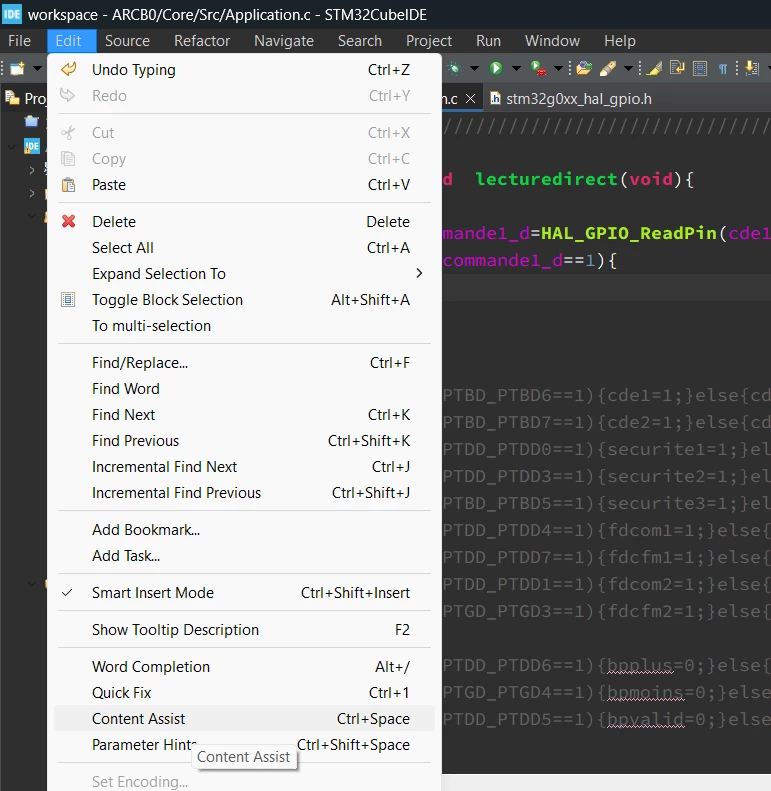Open the Navigate menu

pyautogui.click(x=284, y=40)
